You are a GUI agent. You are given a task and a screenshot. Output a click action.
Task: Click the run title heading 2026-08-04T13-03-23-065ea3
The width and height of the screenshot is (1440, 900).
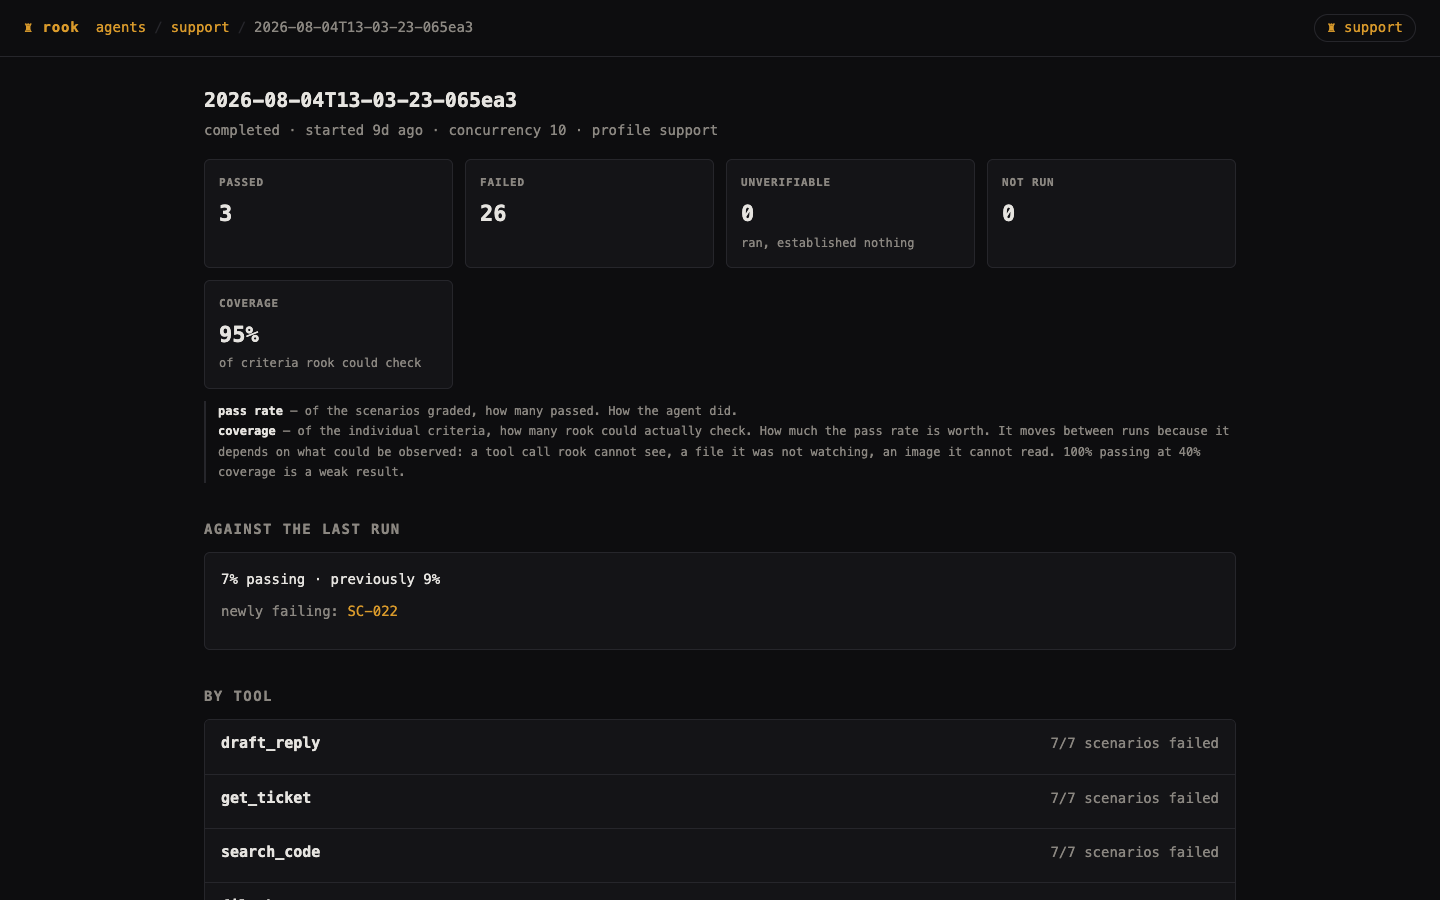click(360, 100)
